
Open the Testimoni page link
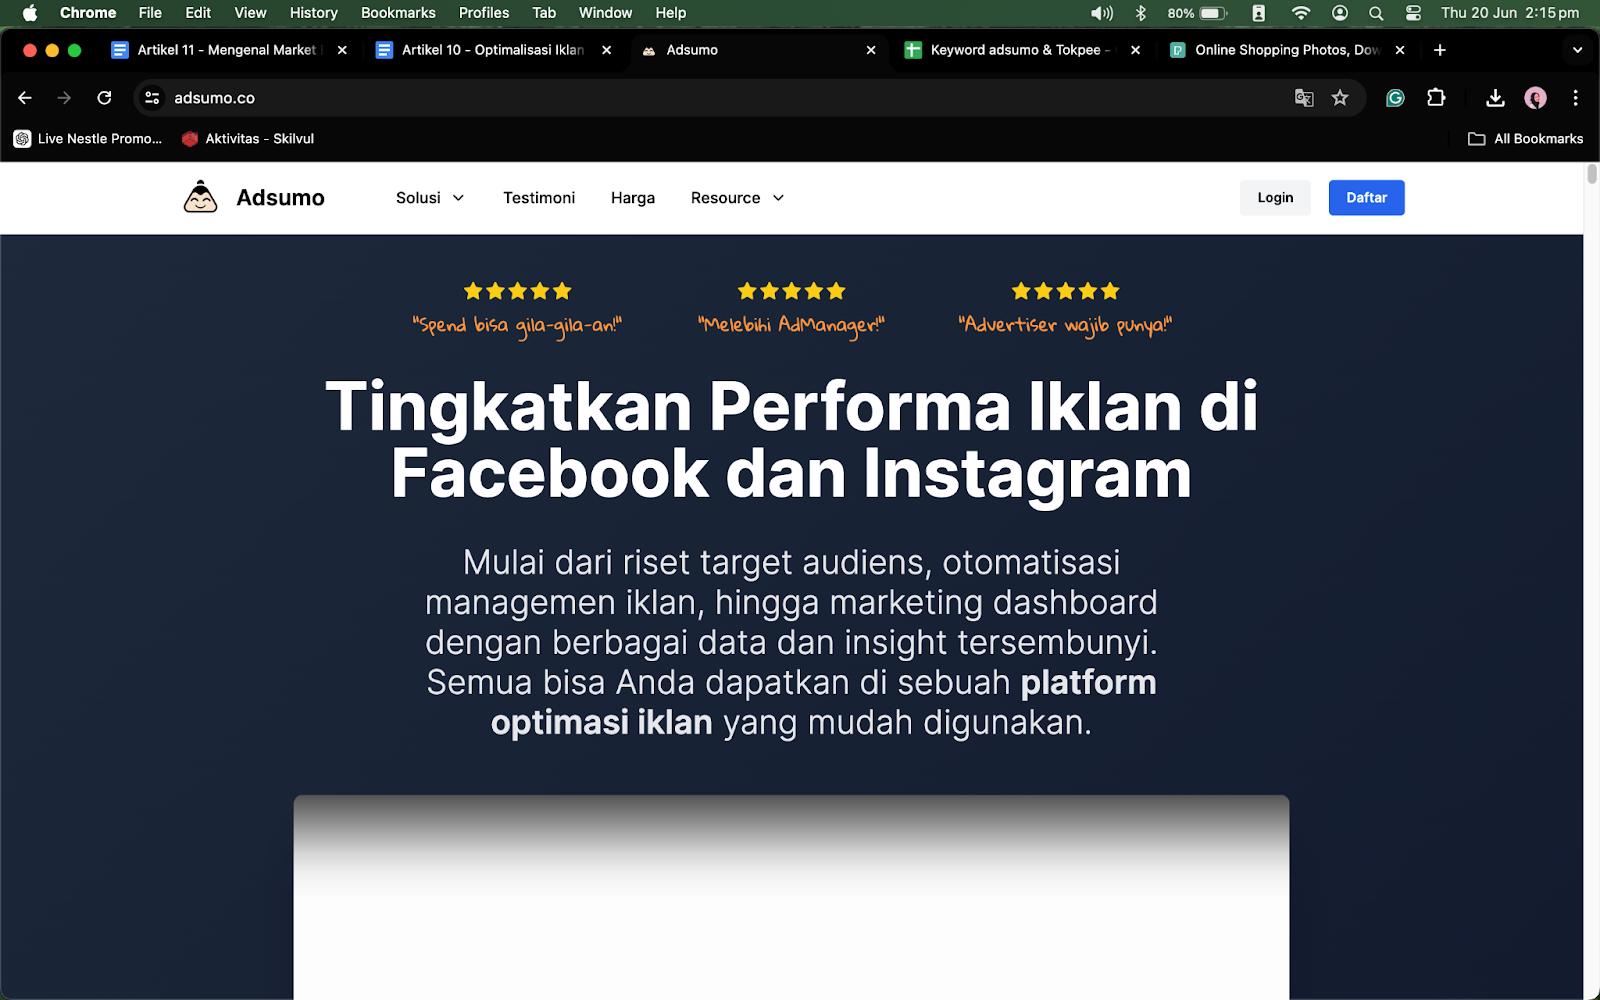[539, 198]
